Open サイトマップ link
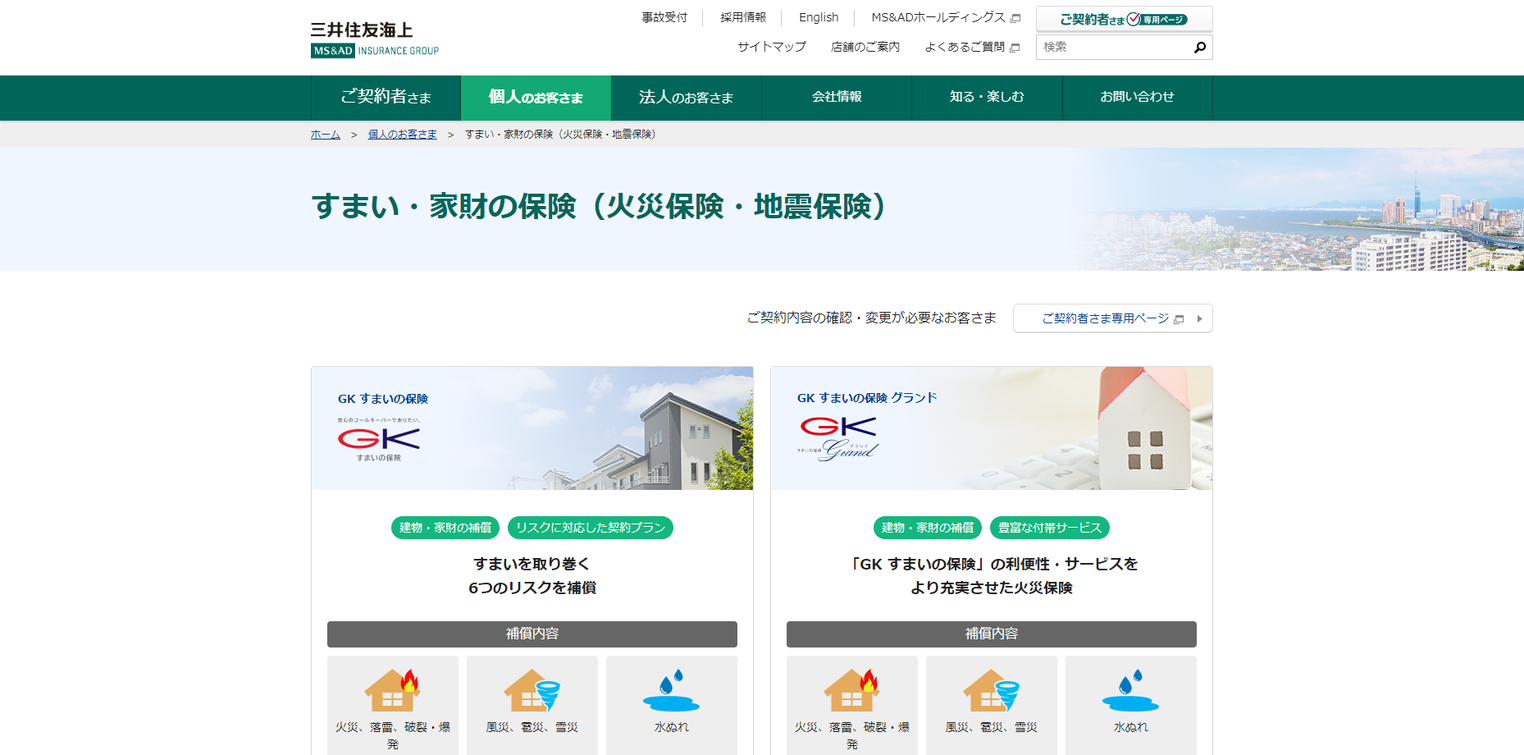Viewport: 1524px width, 755px height. click(772, 47)
